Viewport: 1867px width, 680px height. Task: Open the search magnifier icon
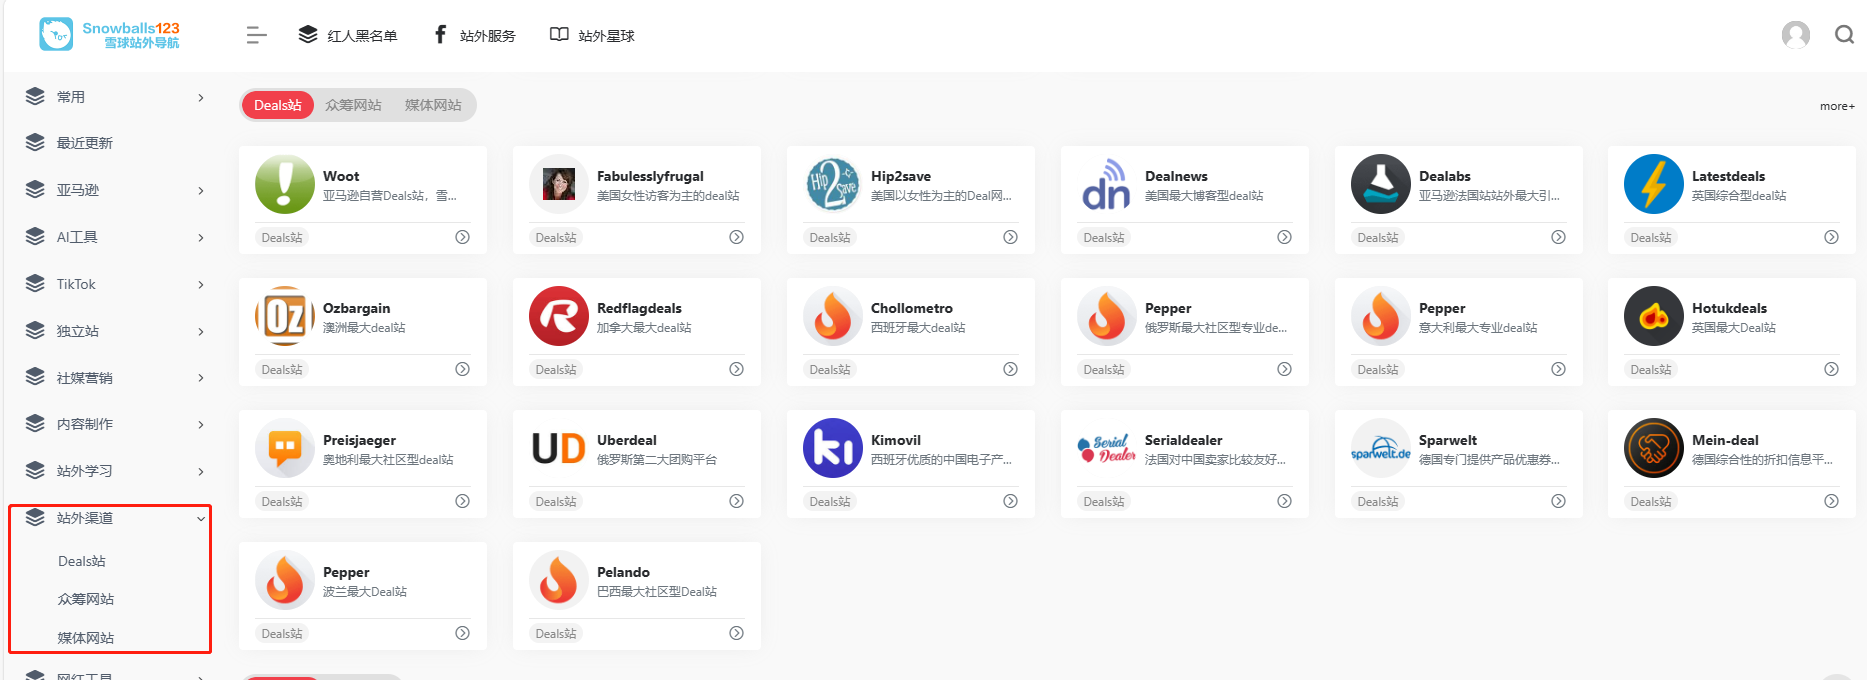[1844, 35]
